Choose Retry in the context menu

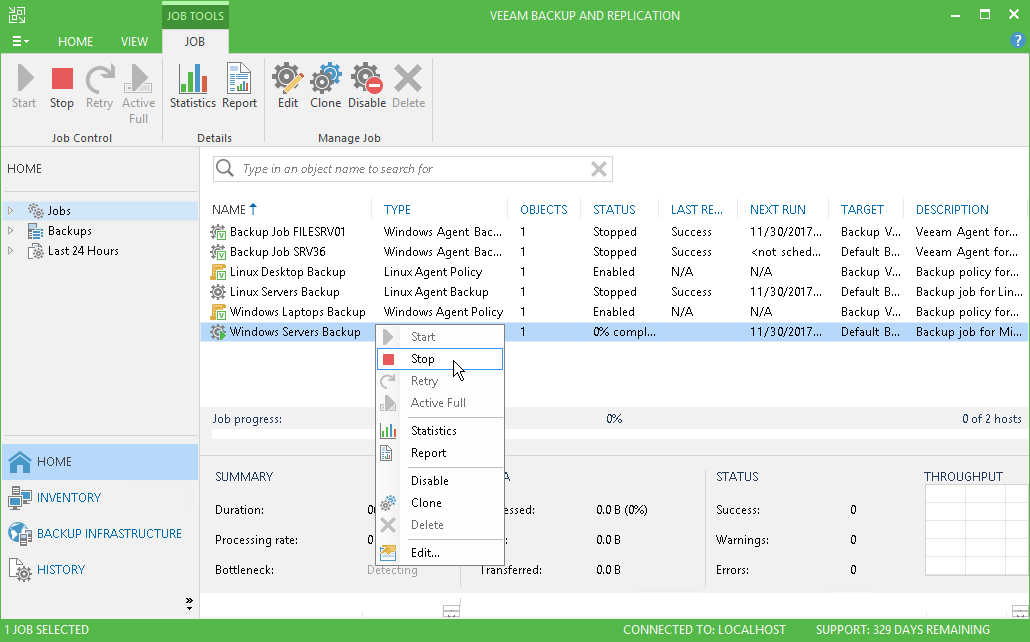(x=440, y=381)
